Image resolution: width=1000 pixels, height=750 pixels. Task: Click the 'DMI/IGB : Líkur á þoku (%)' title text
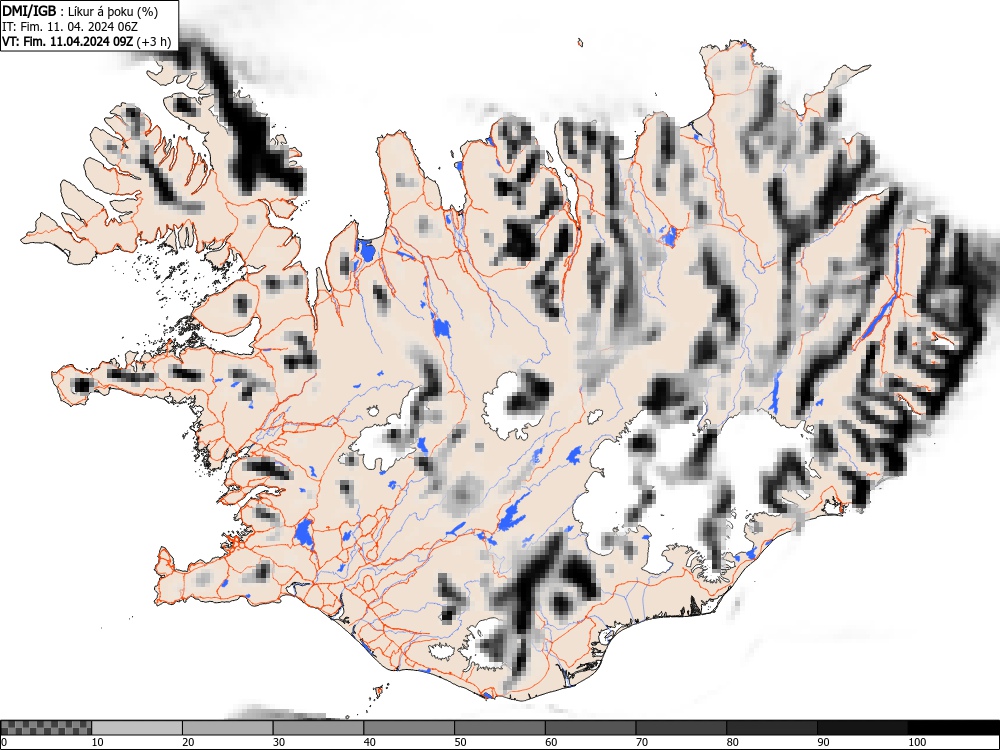point(80,11)
